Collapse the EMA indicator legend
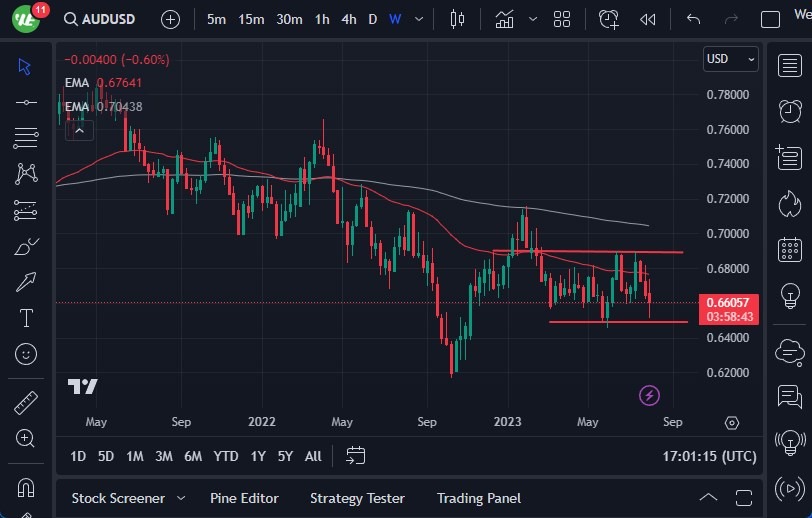This screenshot has height=518, width=812. 78,129
